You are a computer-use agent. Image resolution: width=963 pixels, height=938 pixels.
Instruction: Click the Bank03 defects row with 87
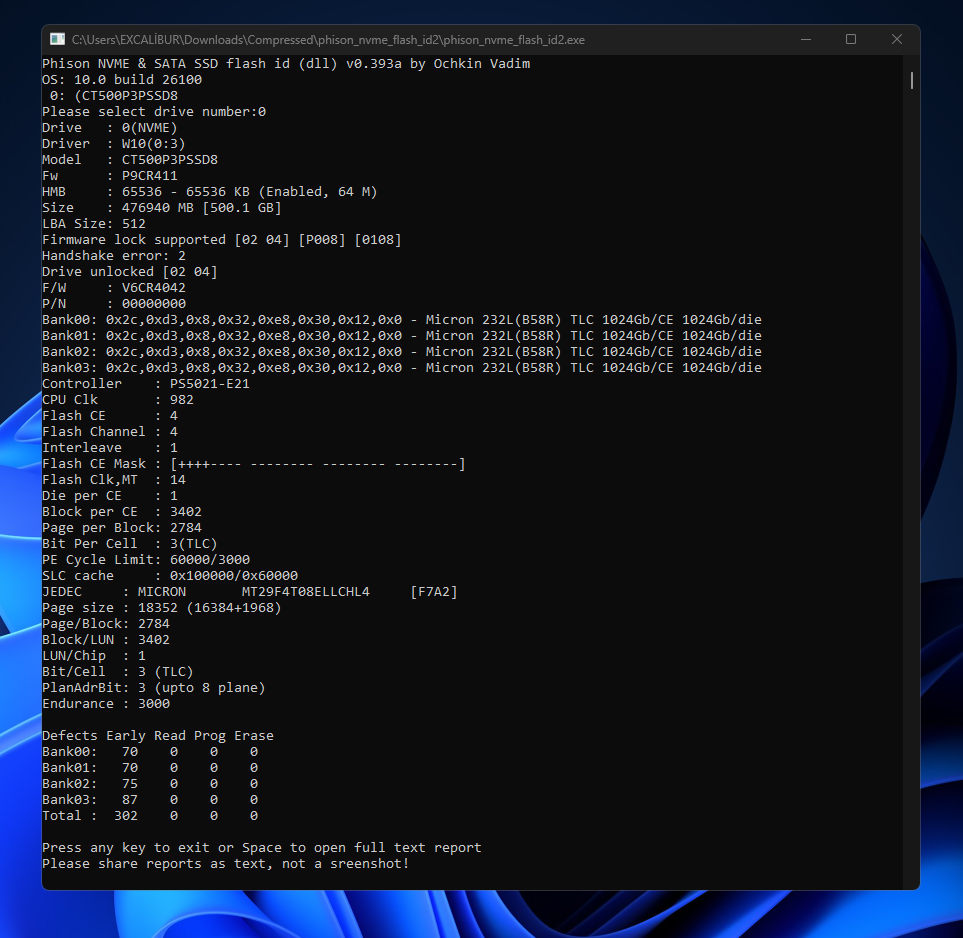[150, 799]
